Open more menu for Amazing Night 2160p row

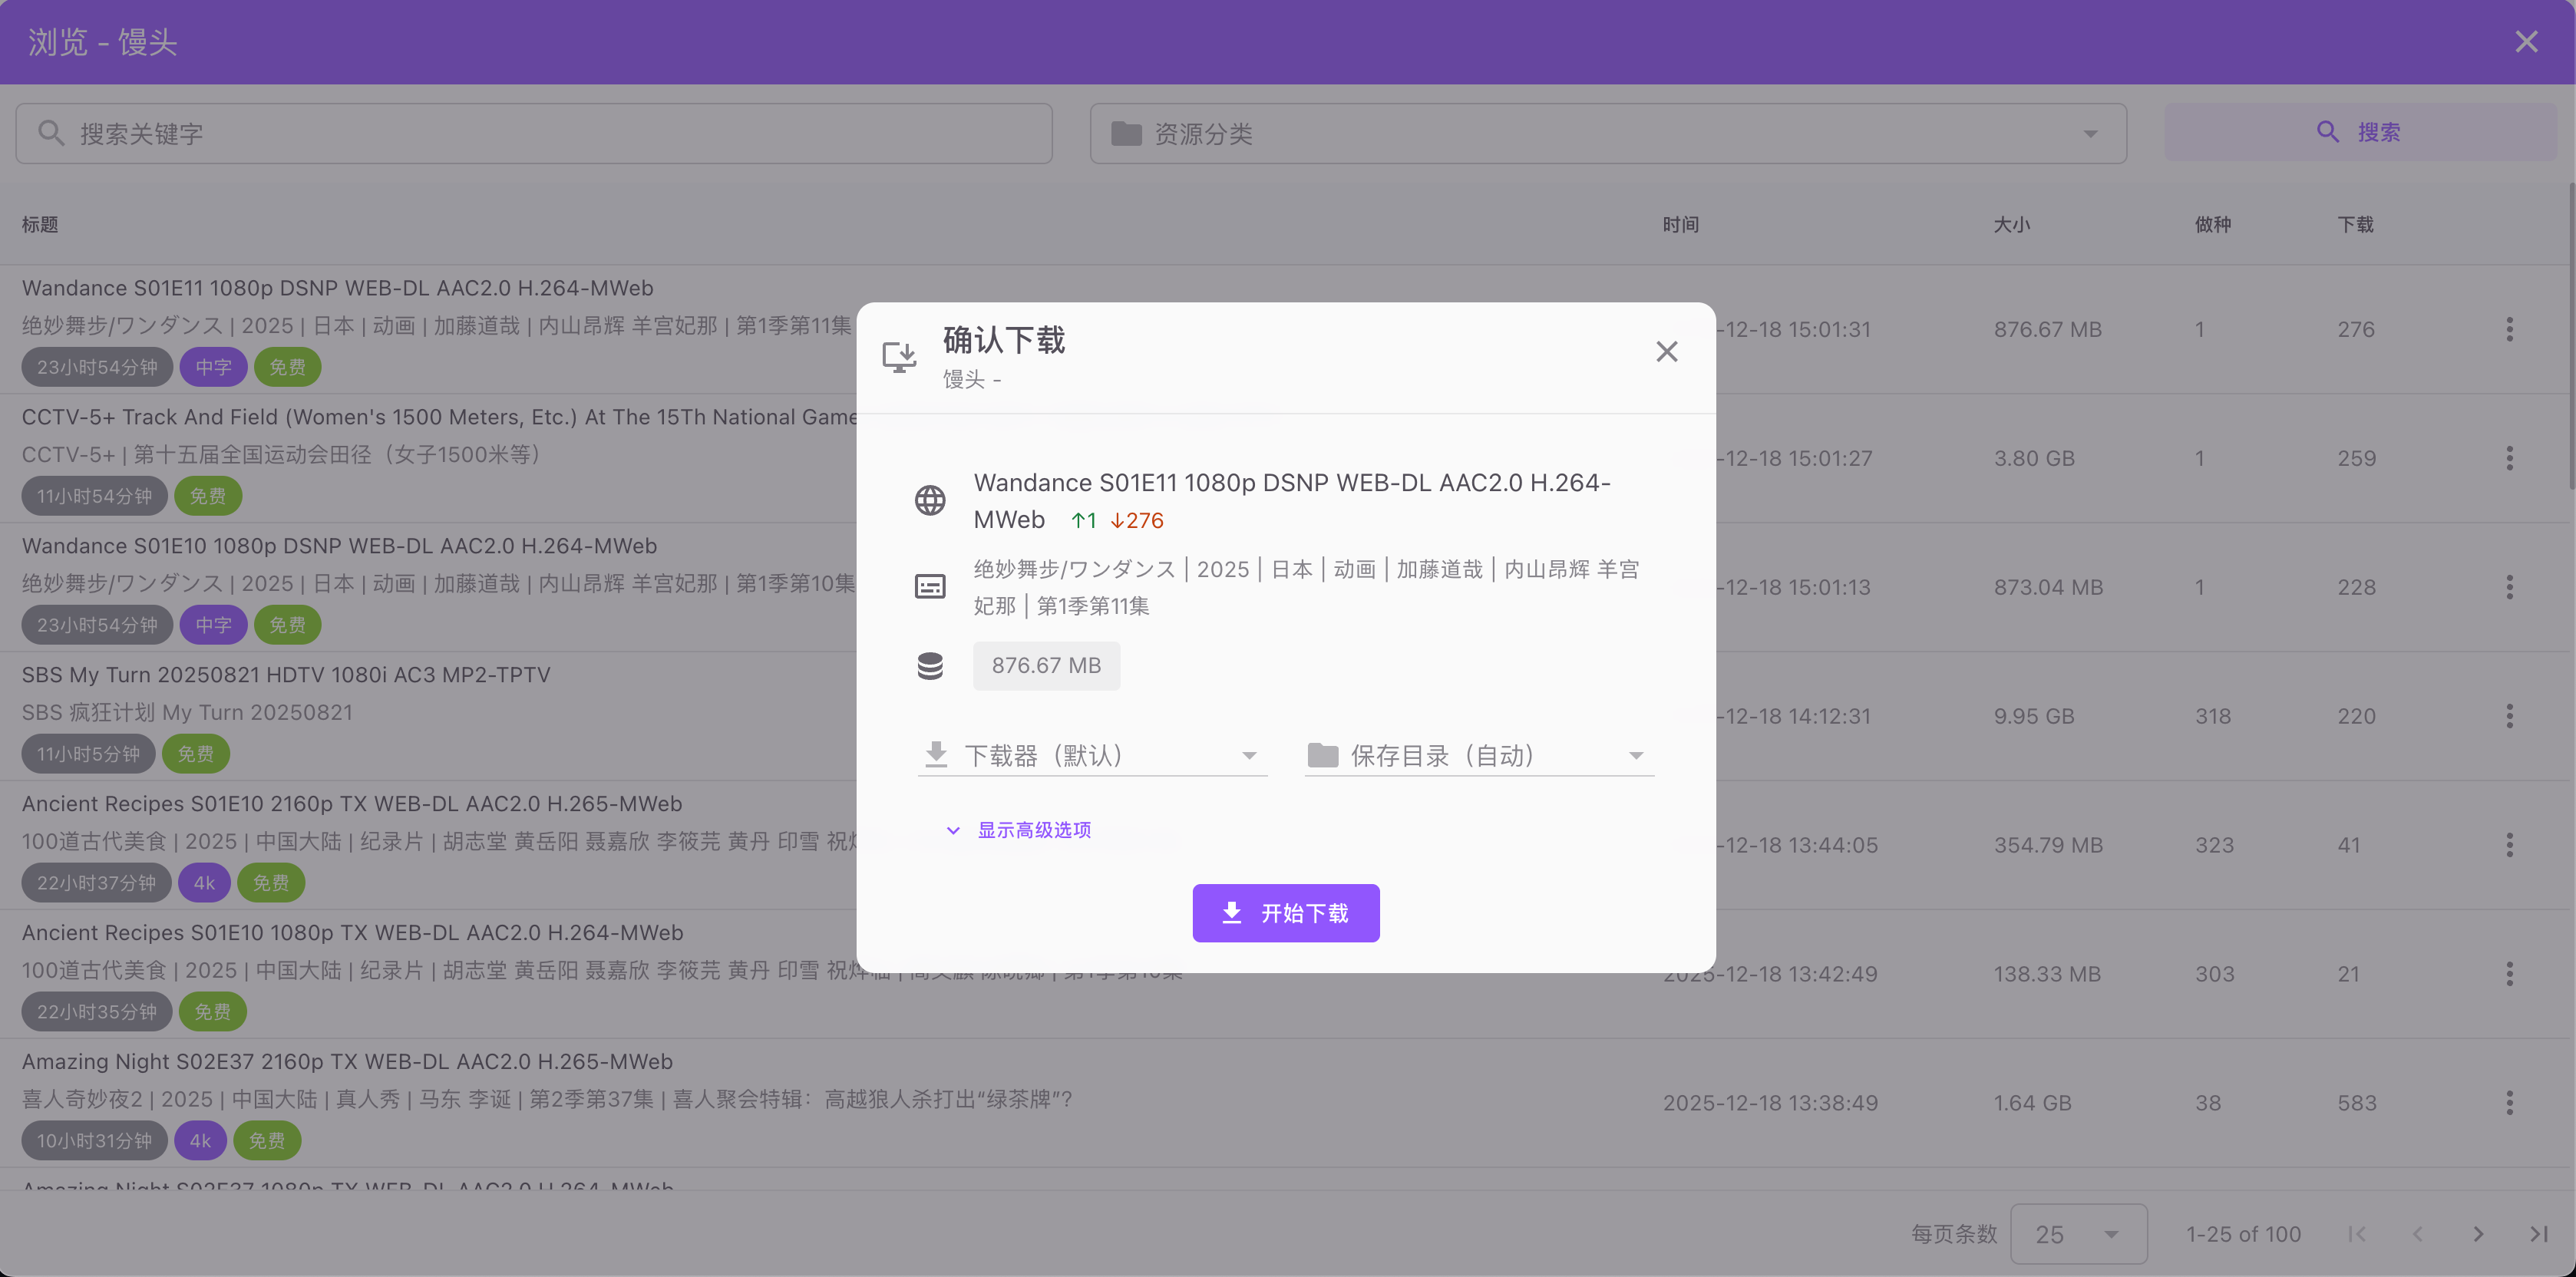[2509, 1103]
